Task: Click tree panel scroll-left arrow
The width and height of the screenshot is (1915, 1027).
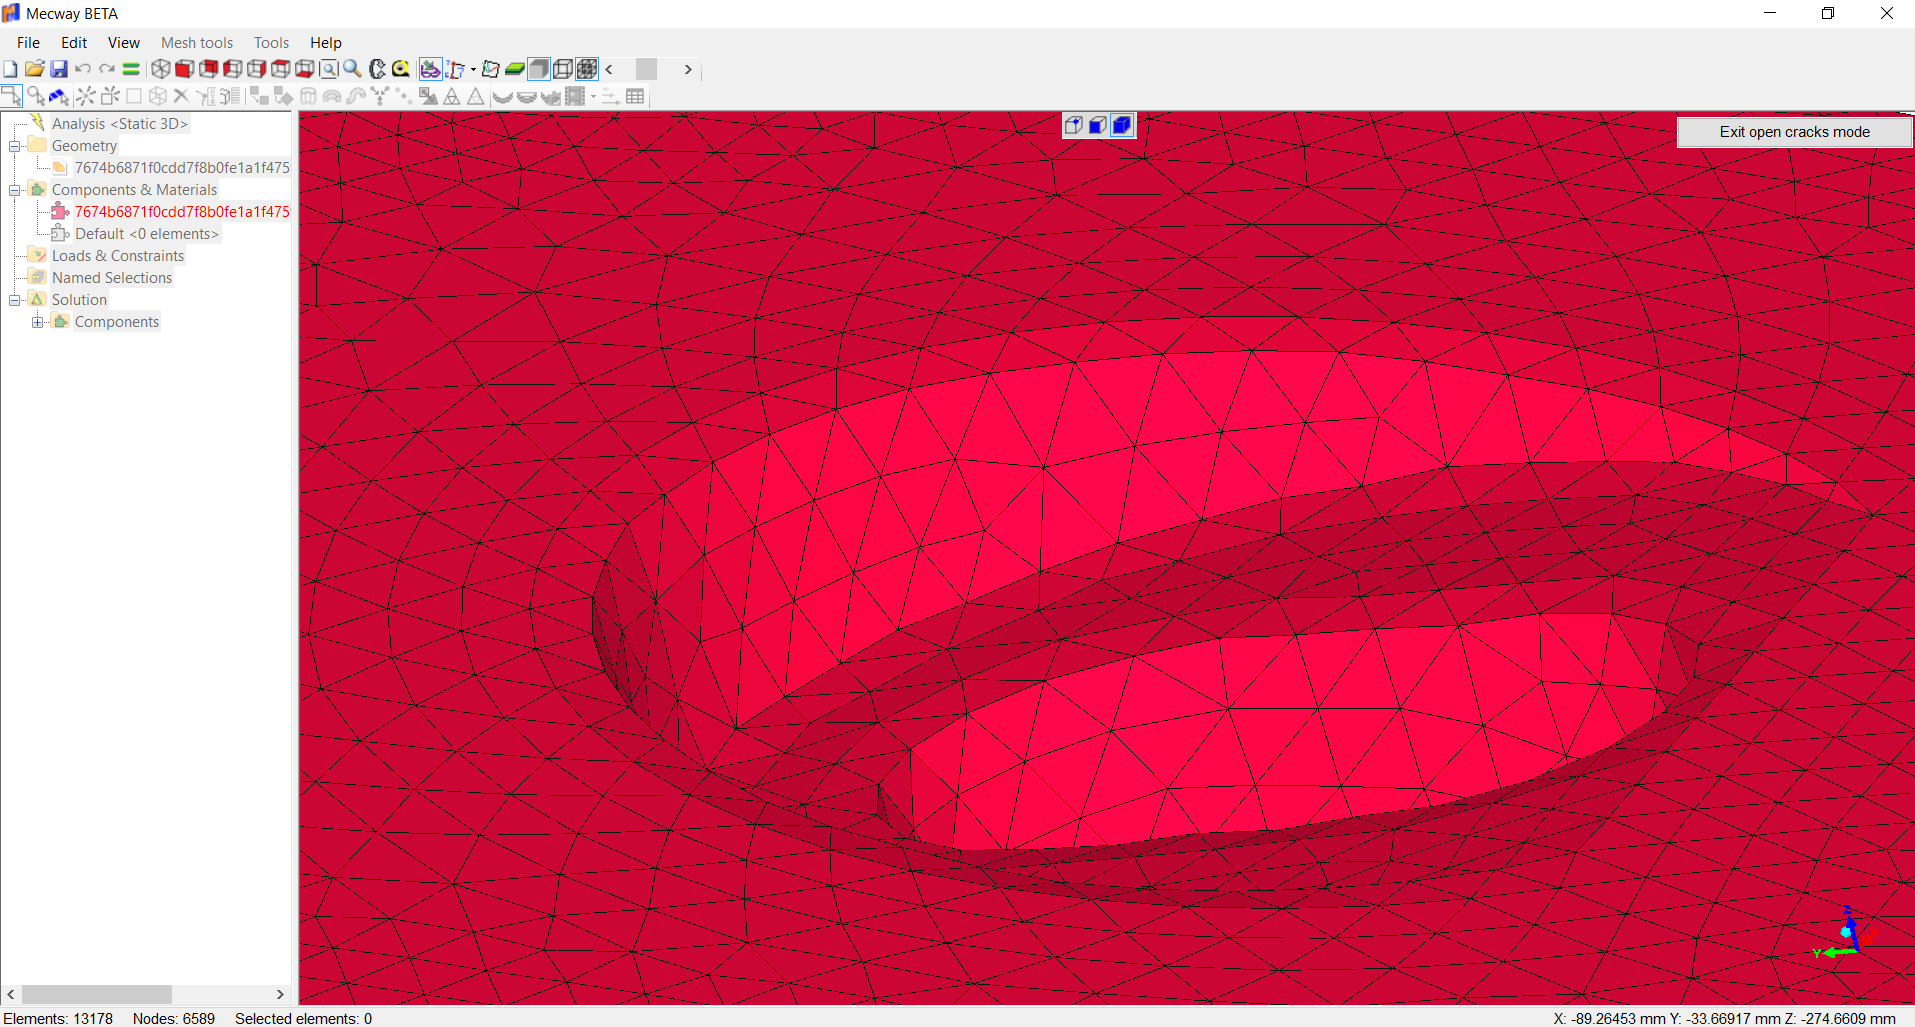Action: [x=11, y=994]
